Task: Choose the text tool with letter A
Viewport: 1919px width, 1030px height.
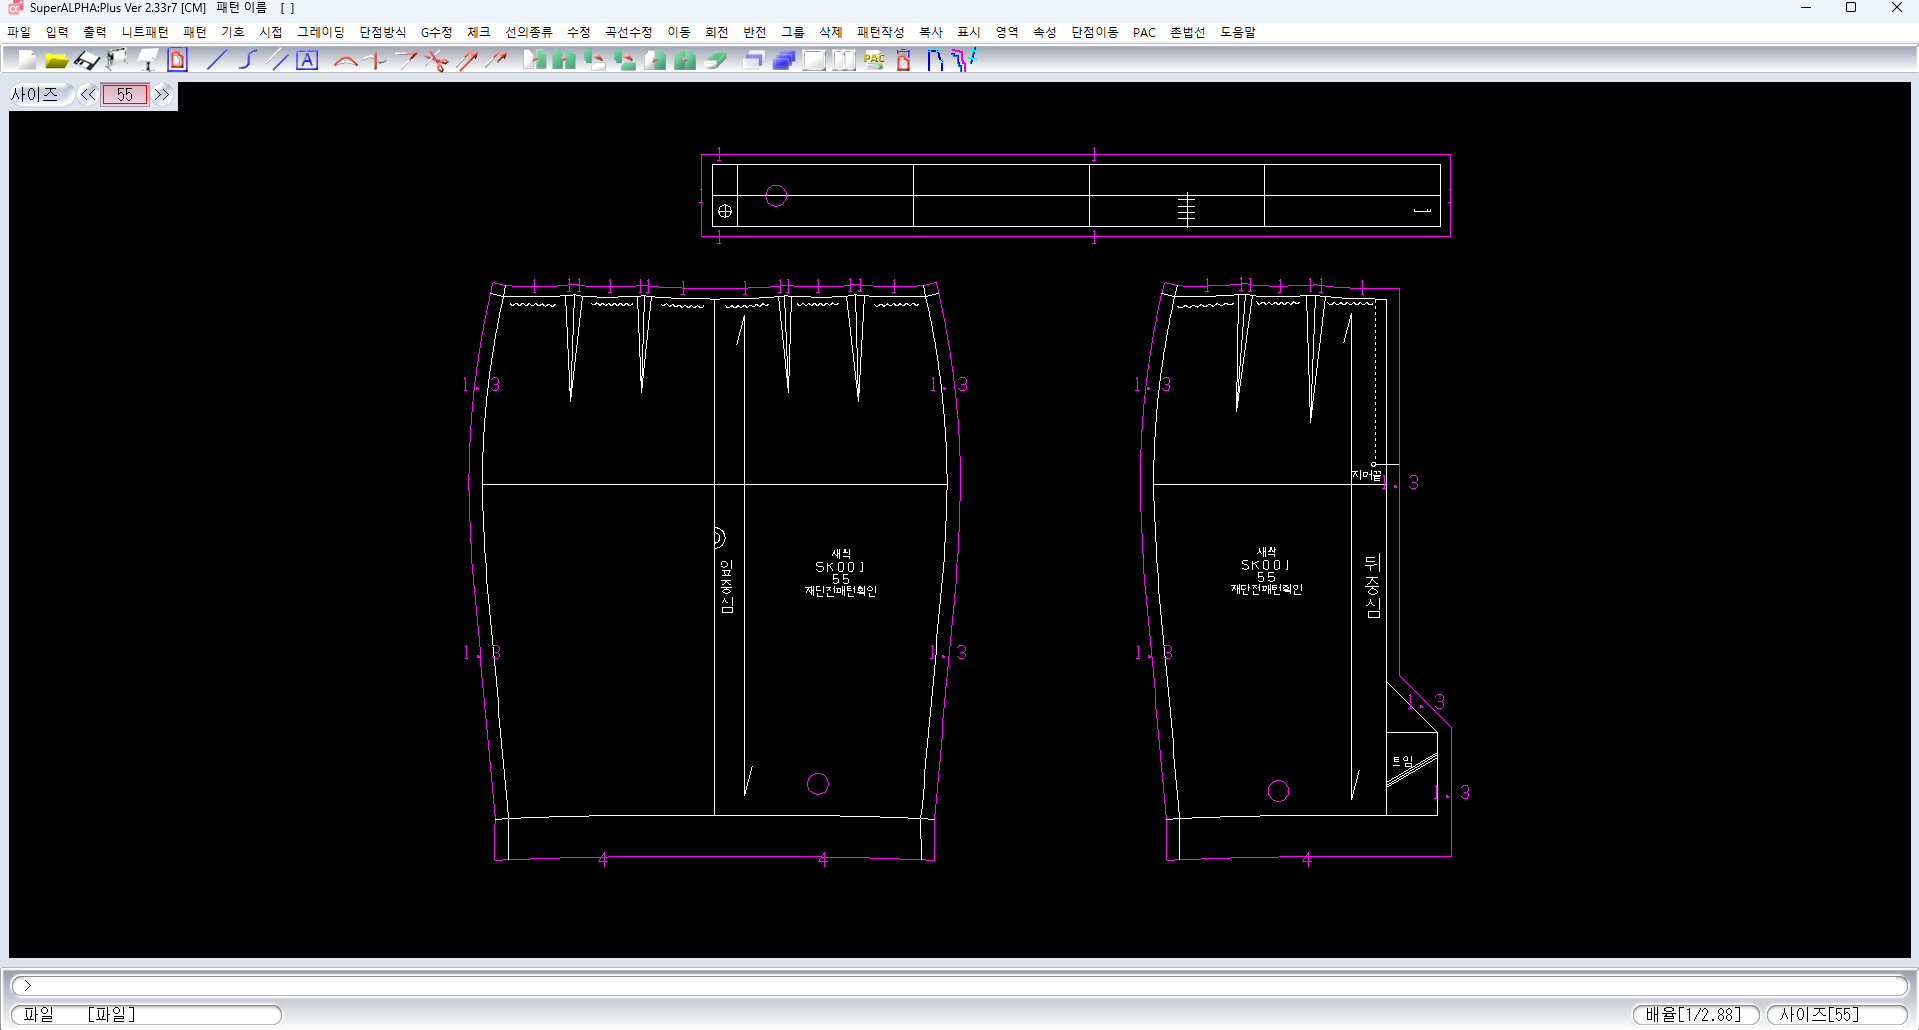Action: point(307,61)
